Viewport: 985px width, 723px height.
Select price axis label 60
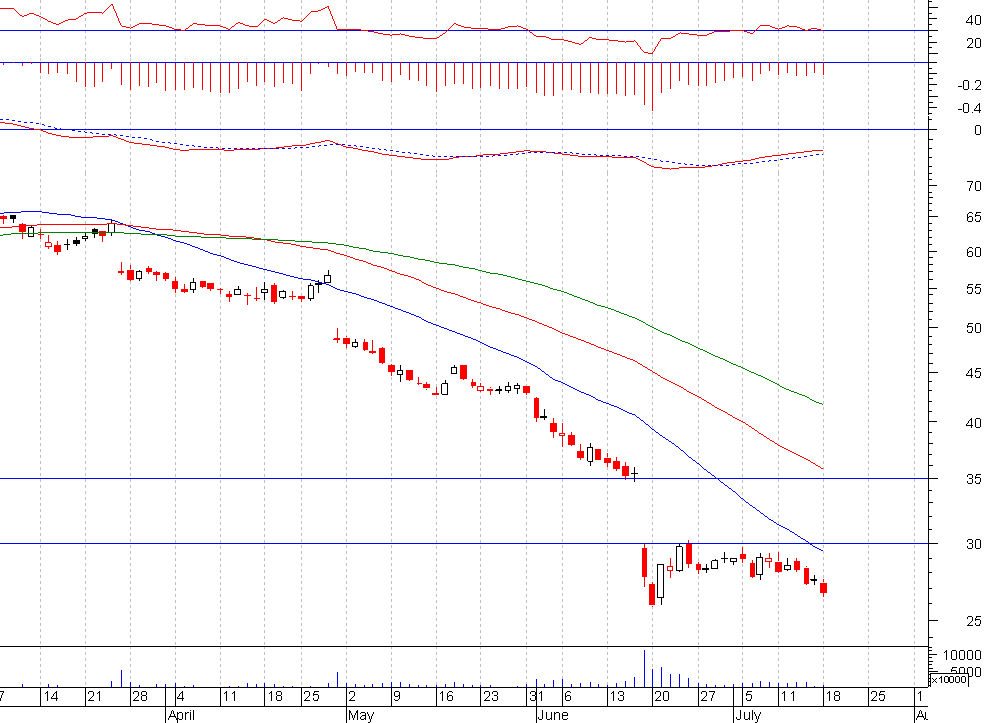[974, 252]
